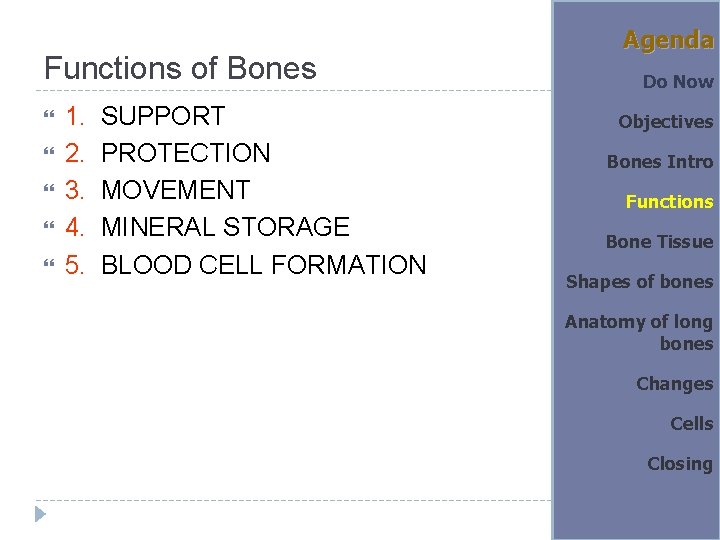The width and height of the screenshot is (720, 540).
Task: Click the Agenda heading in the sidebar
Action: pos(667,40)
